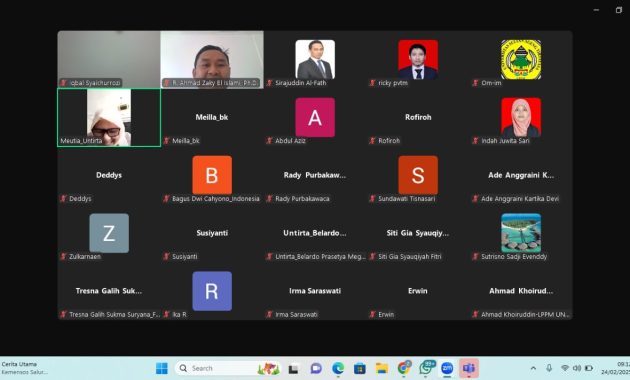
Task: Click the orange 'B' avatar of Bagus Dwi Cahyono
Action: (x=212, y=175)
